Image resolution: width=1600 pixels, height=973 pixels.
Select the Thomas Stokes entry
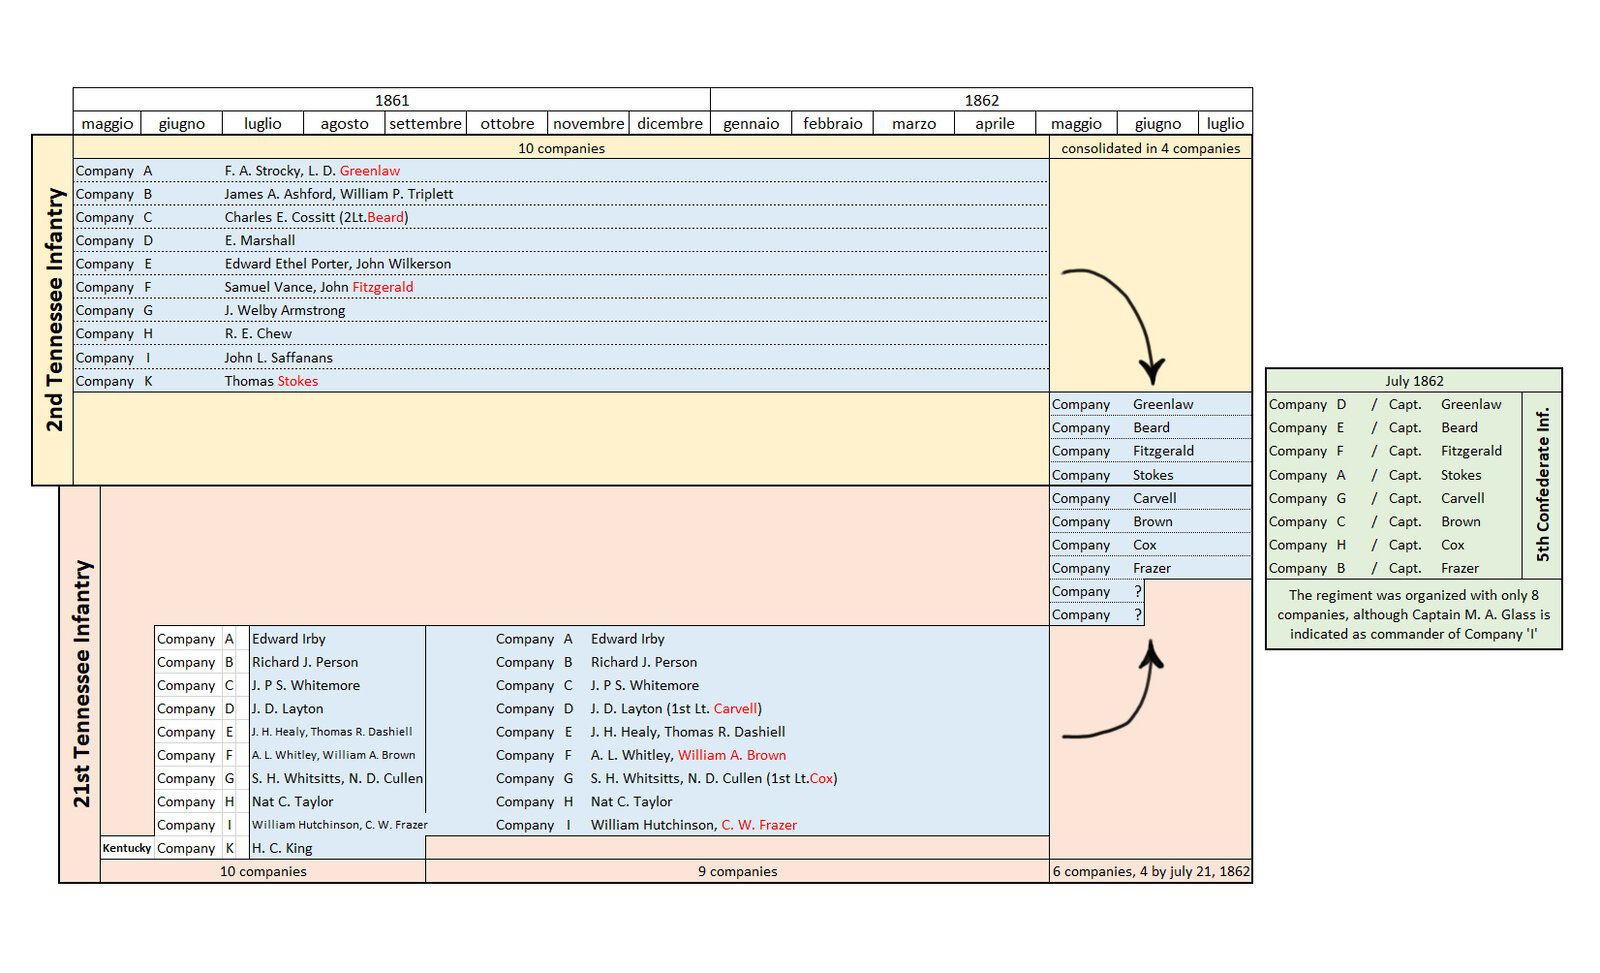click(271, 381)
